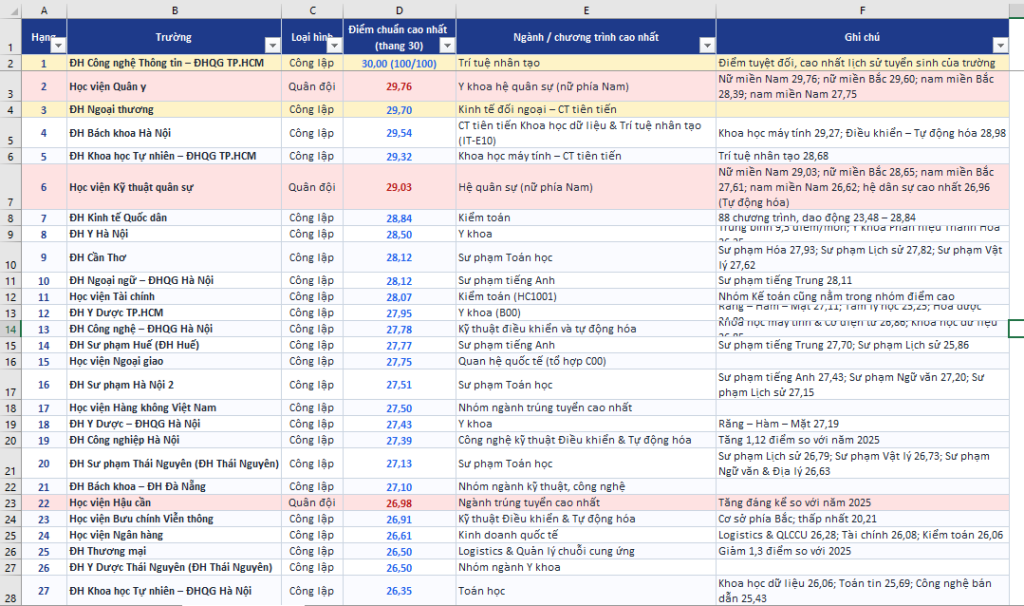1024x606 pixels.
Task: Click cell ĐH Công nghệ Thông tin – ĐHQG TP.HCM
Action: click(174, 63)
